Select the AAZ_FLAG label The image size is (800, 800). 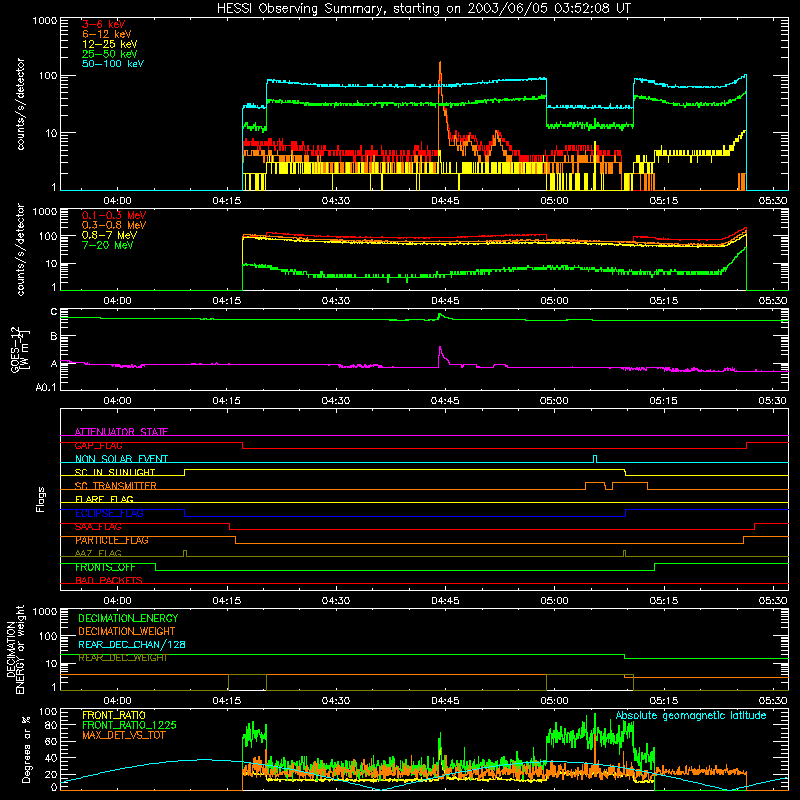point(98,553)
